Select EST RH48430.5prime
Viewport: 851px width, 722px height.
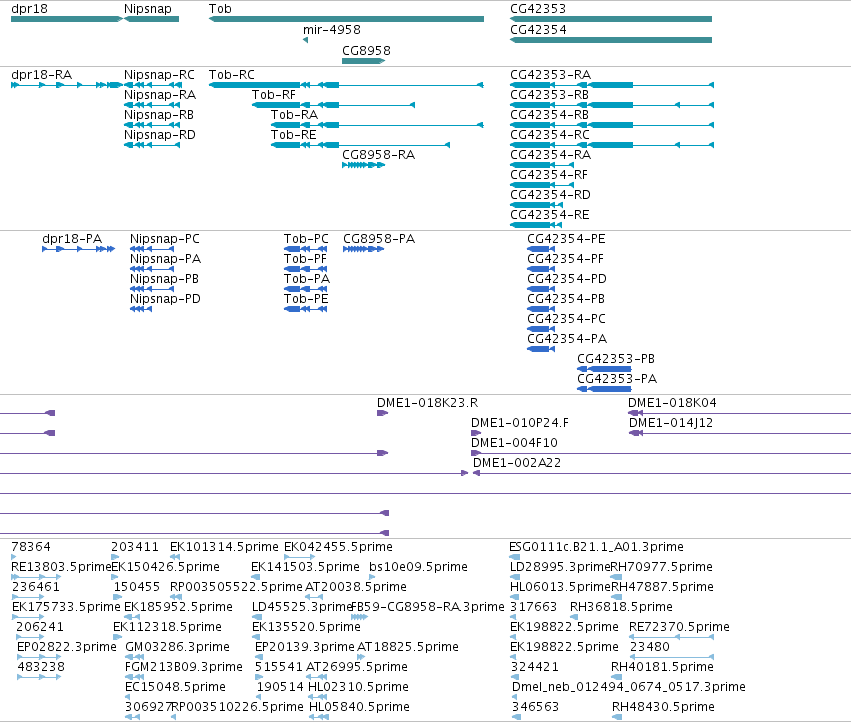pos(617,717)
